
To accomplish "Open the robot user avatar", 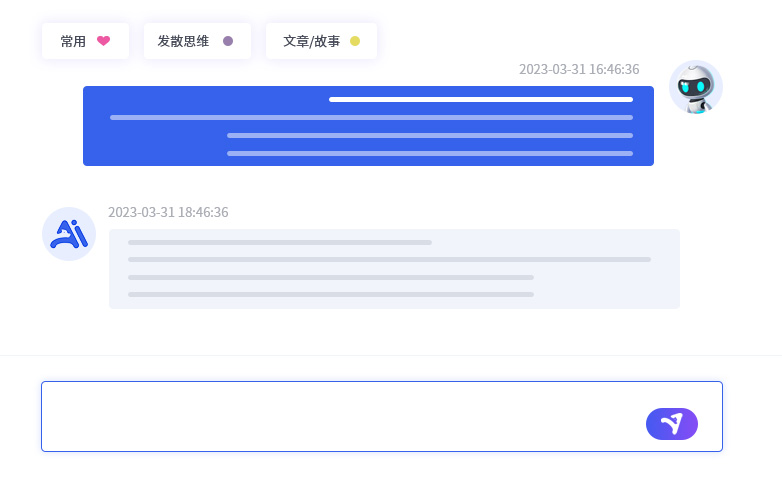I will (x=695, y=87).
